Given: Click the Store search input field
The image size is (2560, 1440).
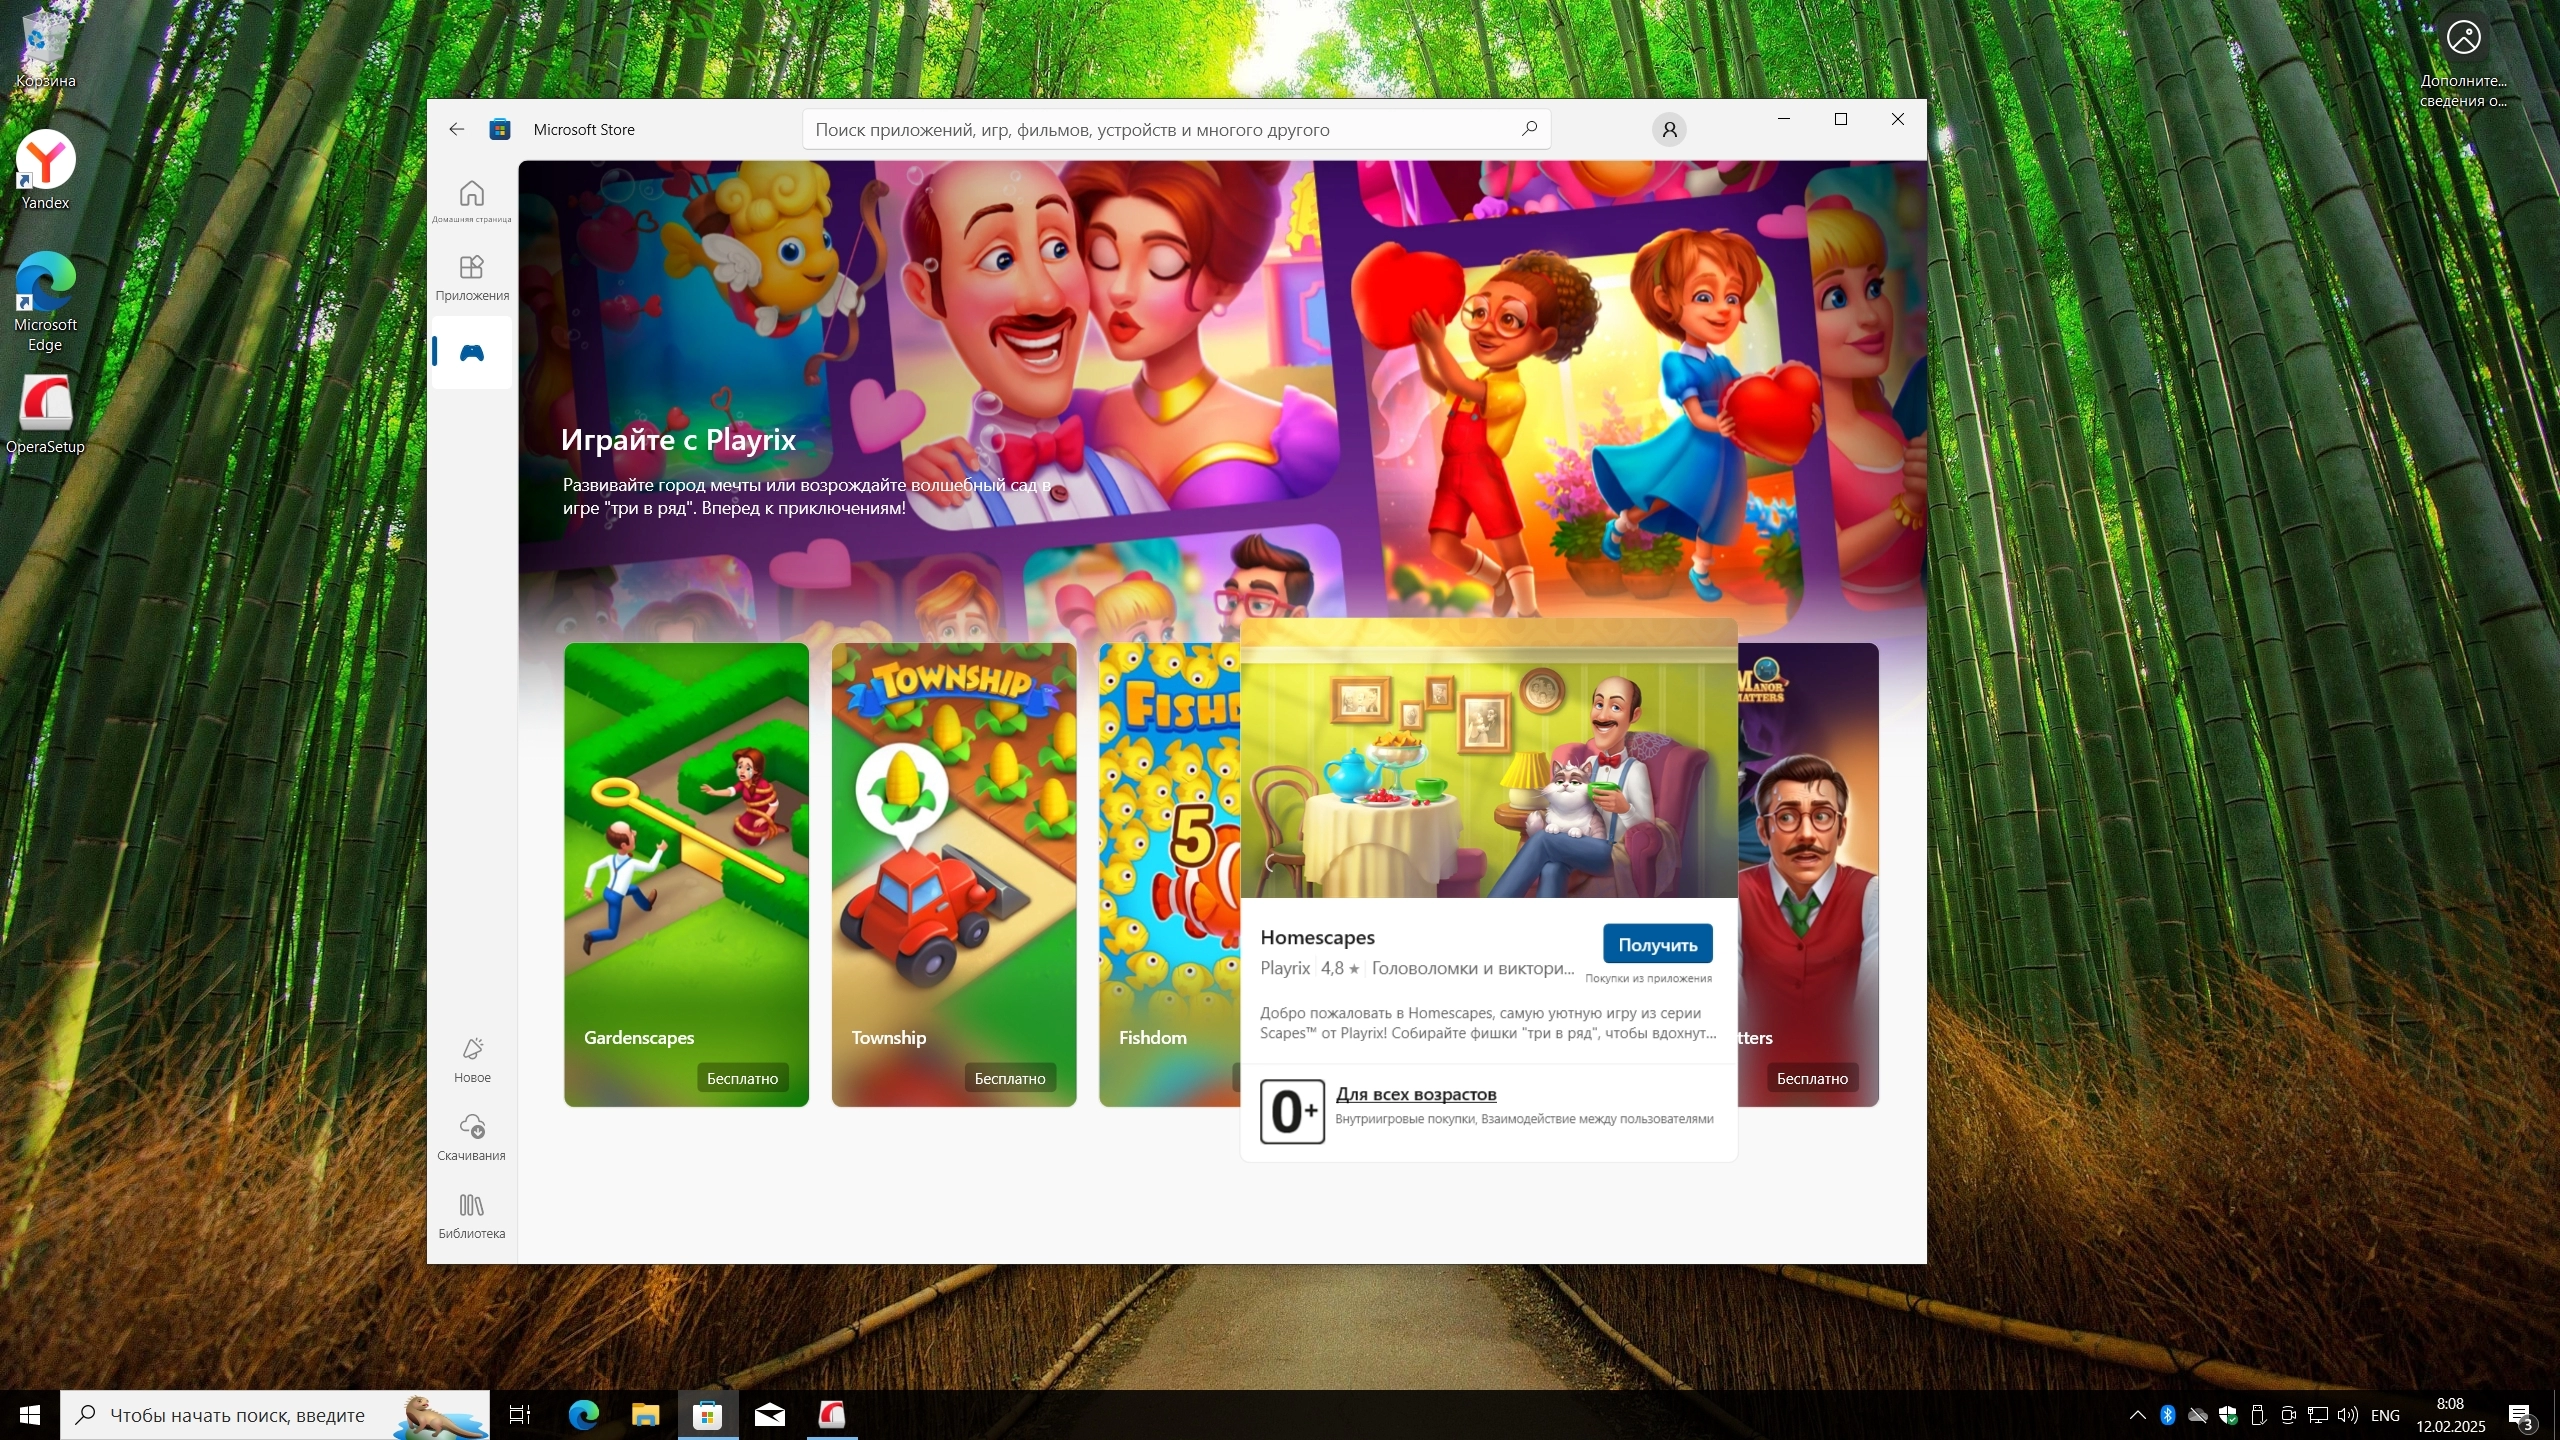Looking at the screenshot, I should 1150,129.
